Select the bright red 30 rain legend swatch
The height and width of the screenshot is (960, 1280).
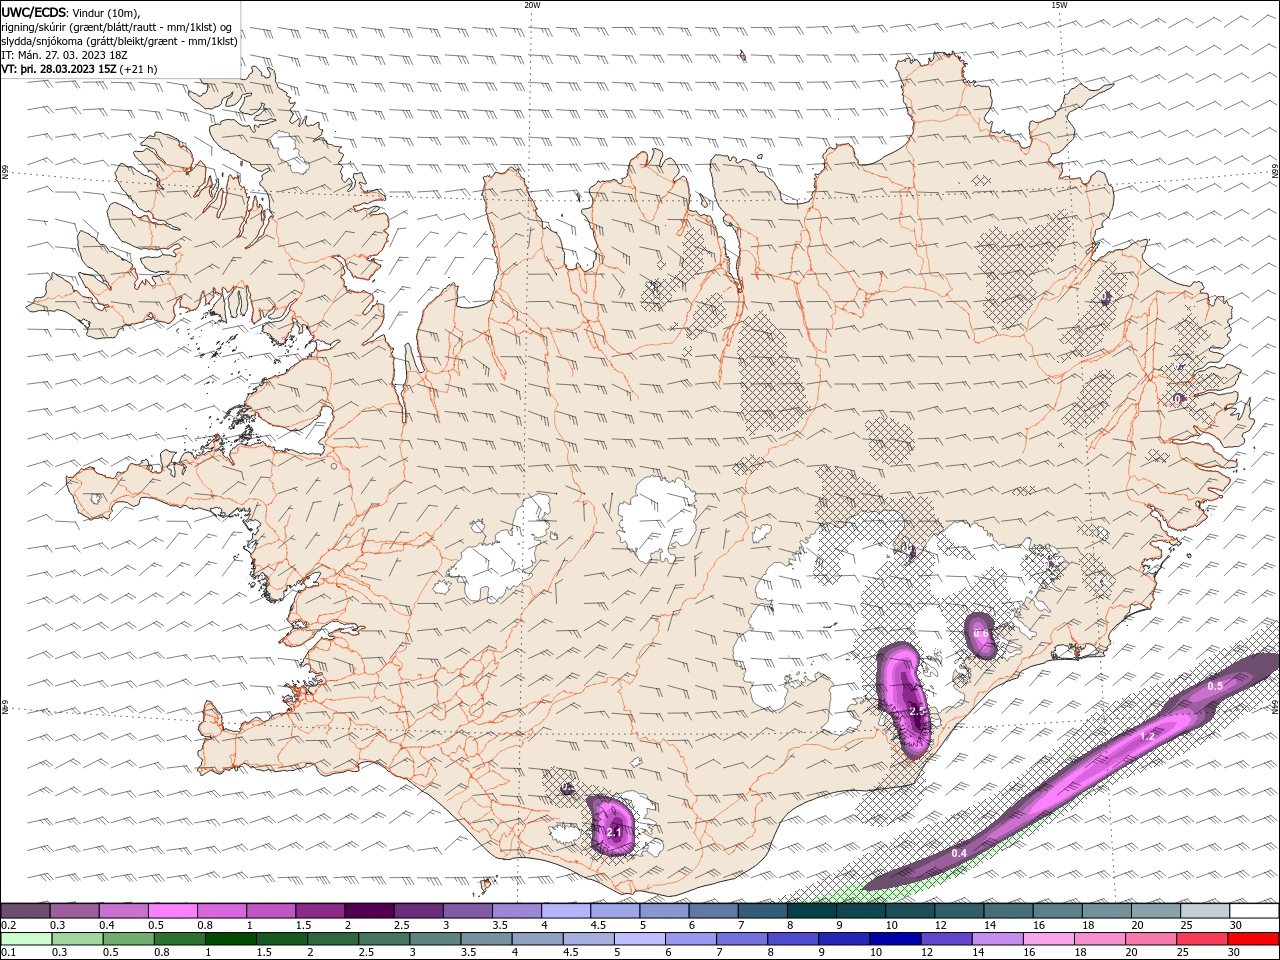click(1254, 939)
